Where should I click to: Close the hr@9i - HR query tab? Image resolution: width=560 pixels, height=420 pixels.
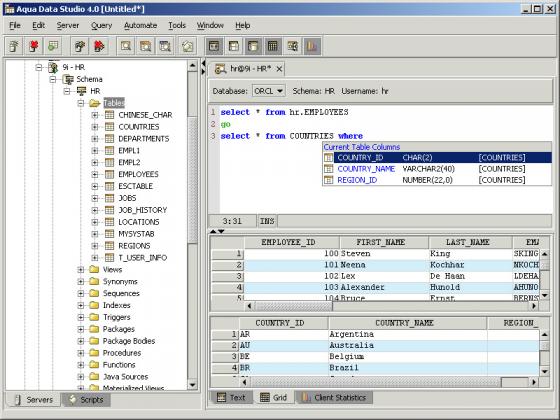point(279,69)
